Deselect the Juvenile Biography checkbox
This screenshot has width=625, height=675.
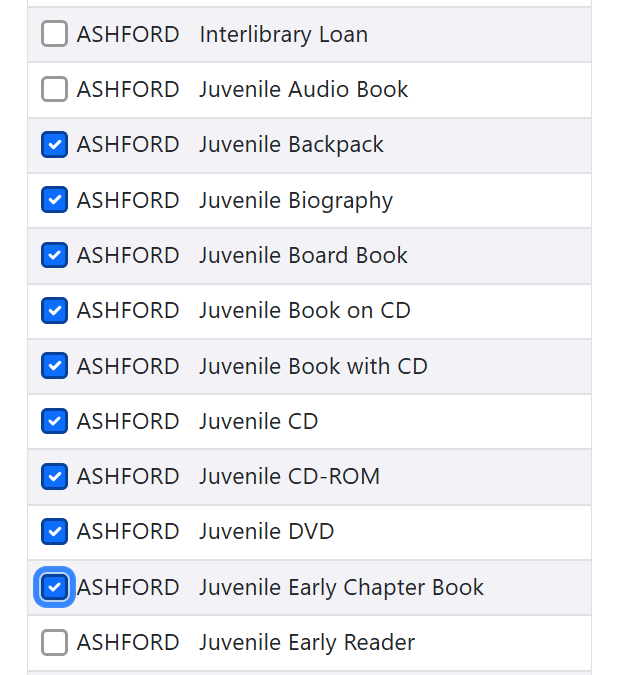coord(54,200)
